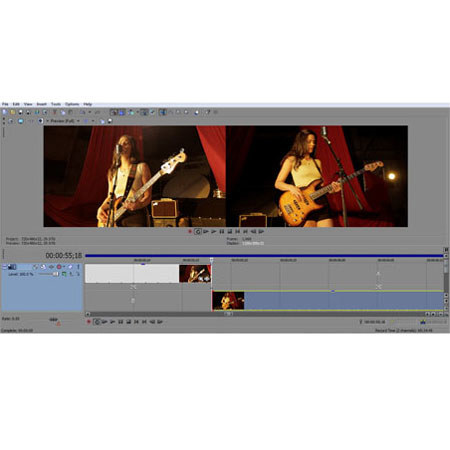This screenshot has width=450, height=450.
Task: Open the File menu
Action: [x=5, y=104]
